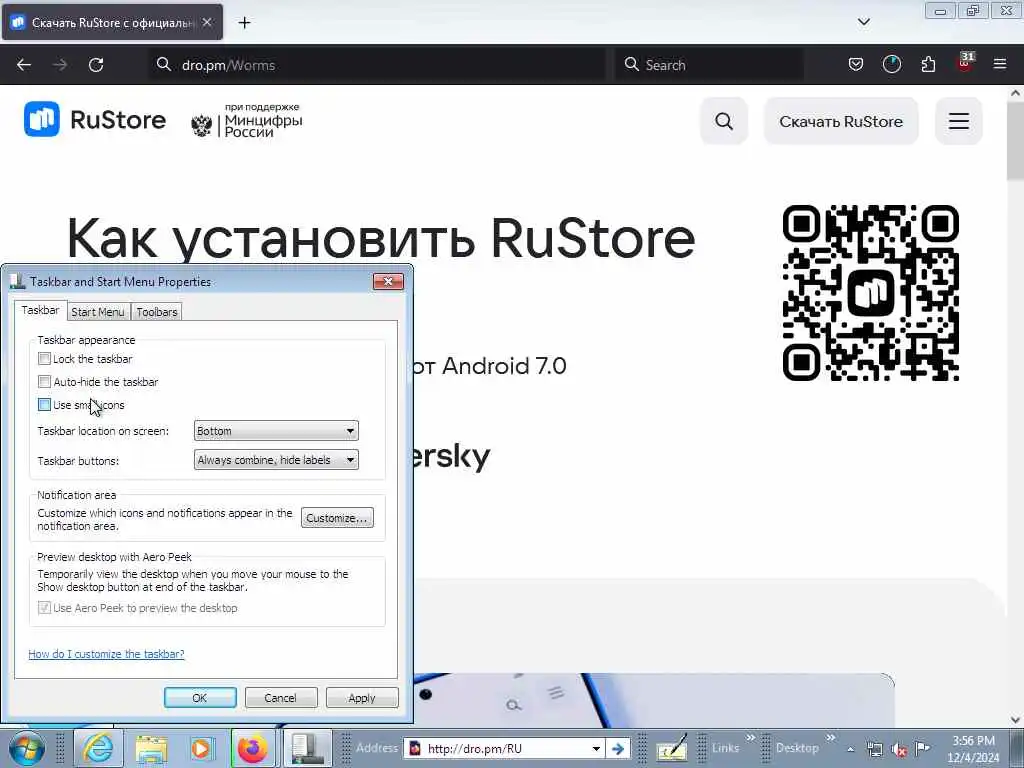1024x768 pixels.
Task: Check Lock the taskbar
Action: (44, 359)
